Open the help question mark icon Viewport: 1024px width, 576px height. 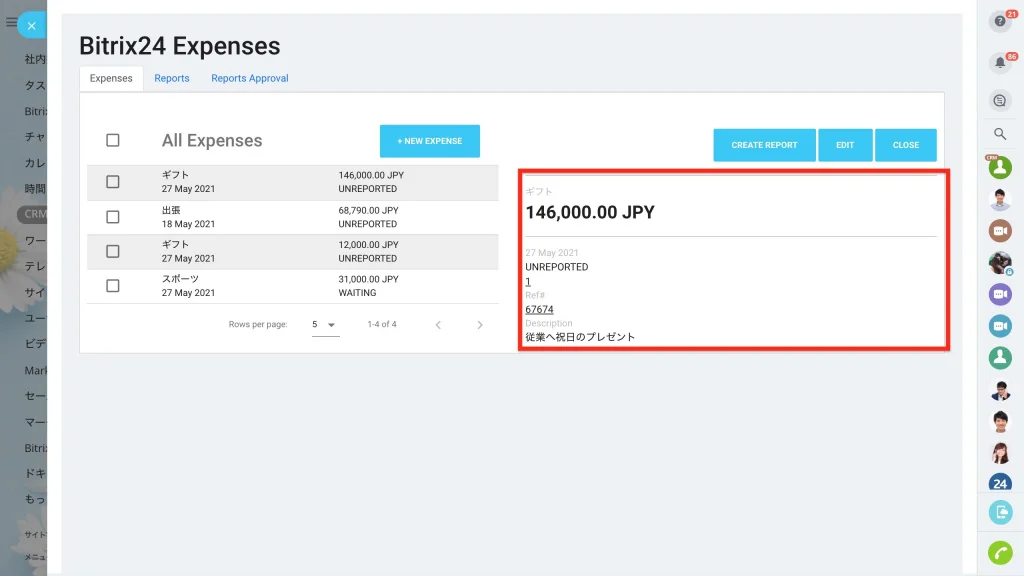pos(1000,22)
